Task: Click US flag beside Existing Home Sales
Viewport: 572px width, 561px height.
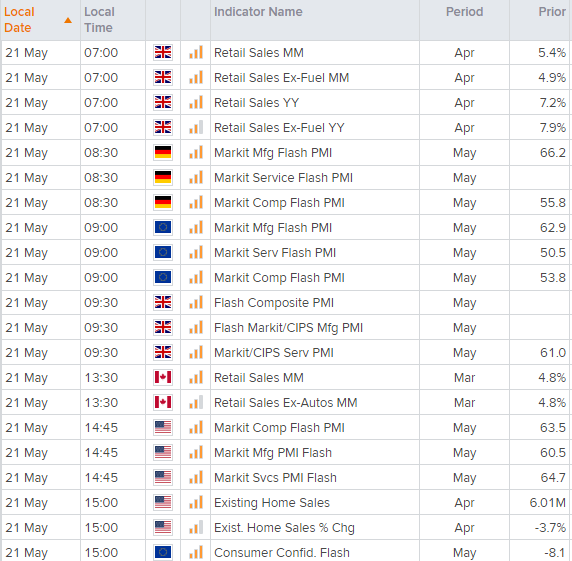Action: pos(163,503)
